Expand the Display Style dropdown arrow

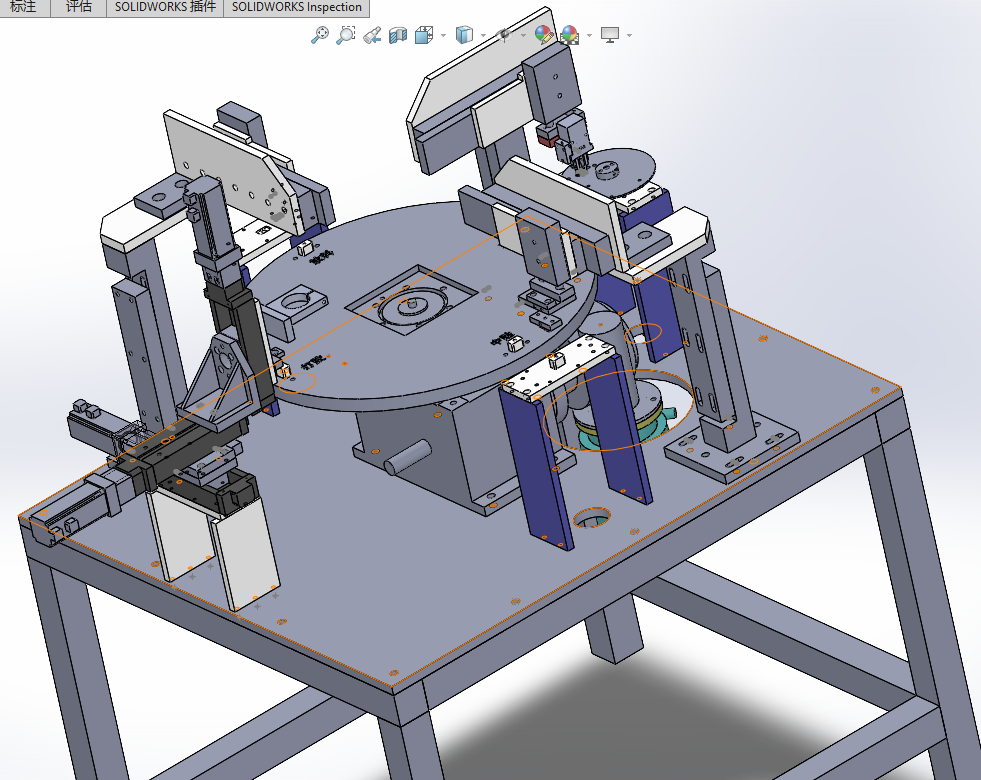click(x=483, y=36)
